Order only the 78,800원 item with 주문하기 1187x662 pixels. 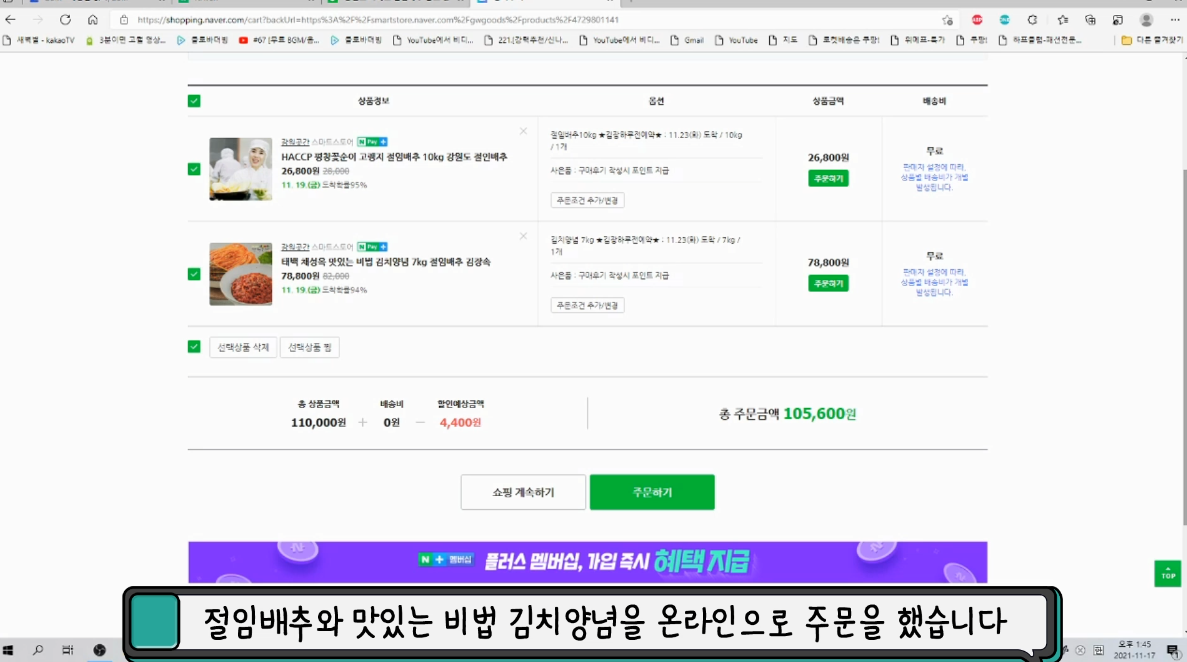coord(828,283)
